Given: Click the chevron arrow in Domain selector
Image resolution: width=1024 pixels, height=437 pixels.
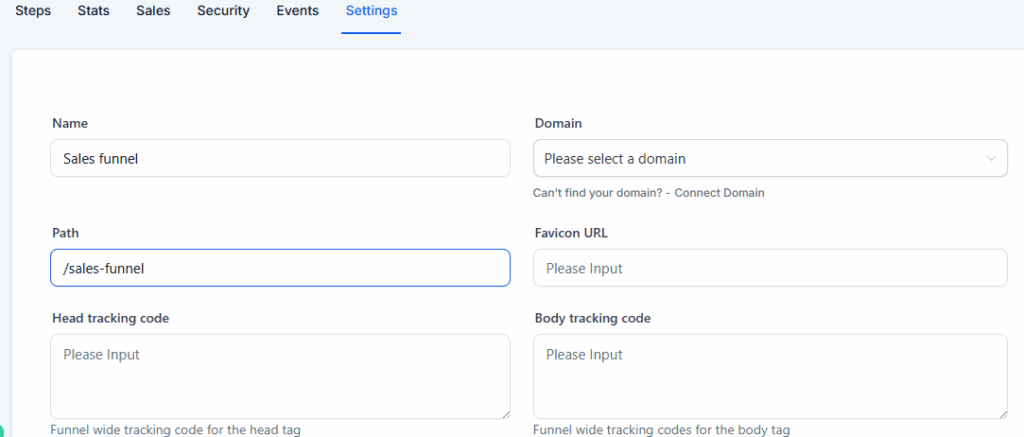Looking at the screenshot, I should pos(991,158).
